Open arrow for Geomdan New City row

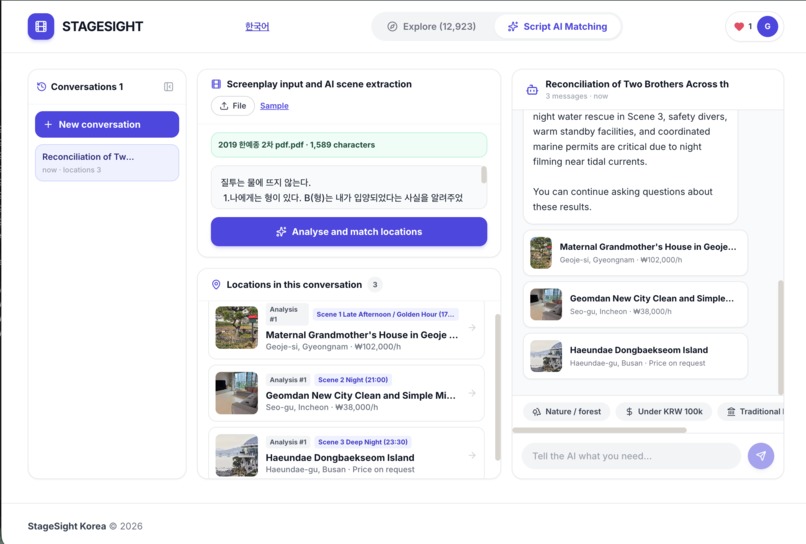click(x=472, y=393)
